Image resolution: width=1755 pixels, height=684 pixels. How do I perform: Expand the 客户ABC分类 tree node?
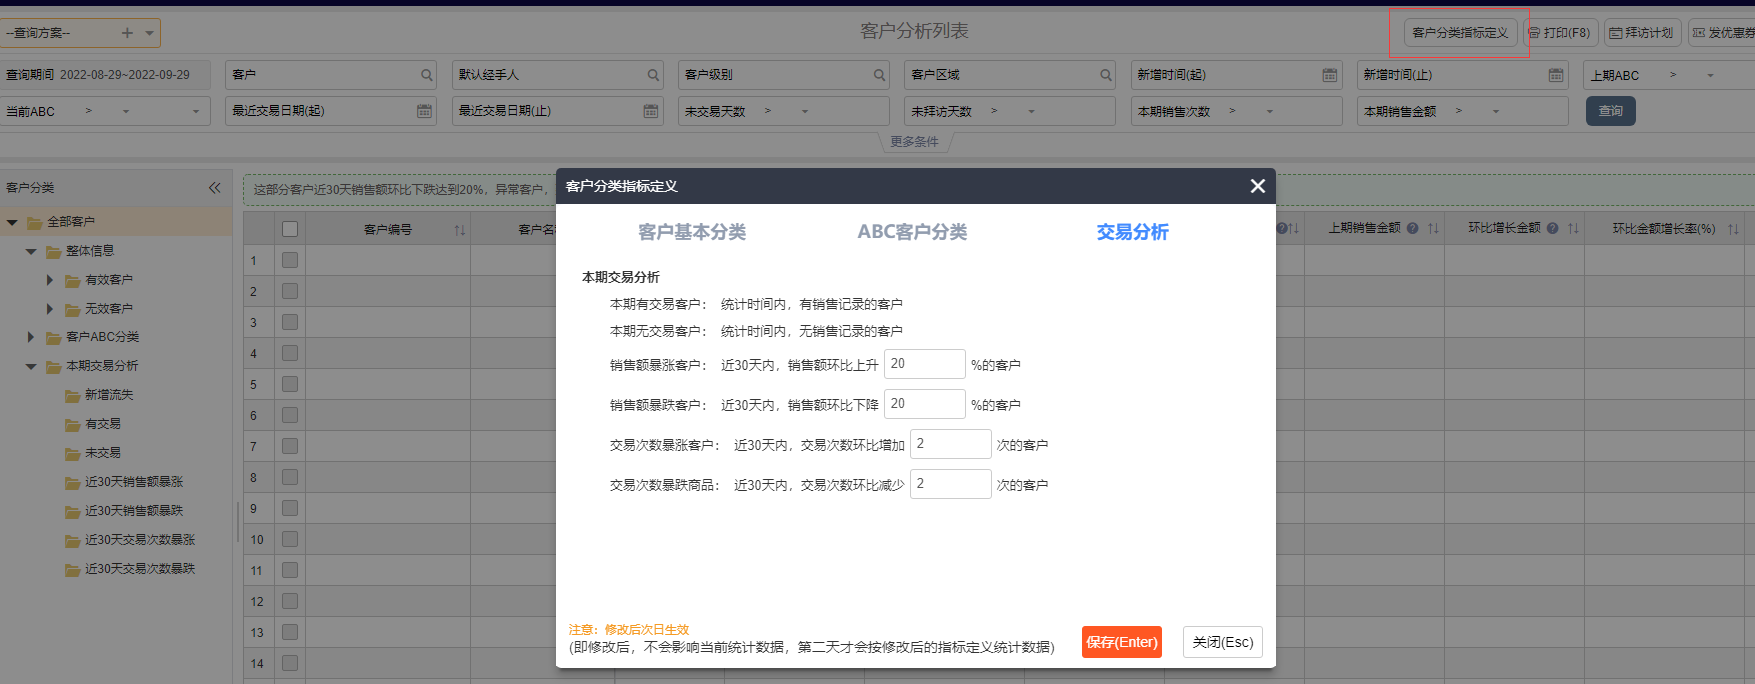[x=31, y=337]
